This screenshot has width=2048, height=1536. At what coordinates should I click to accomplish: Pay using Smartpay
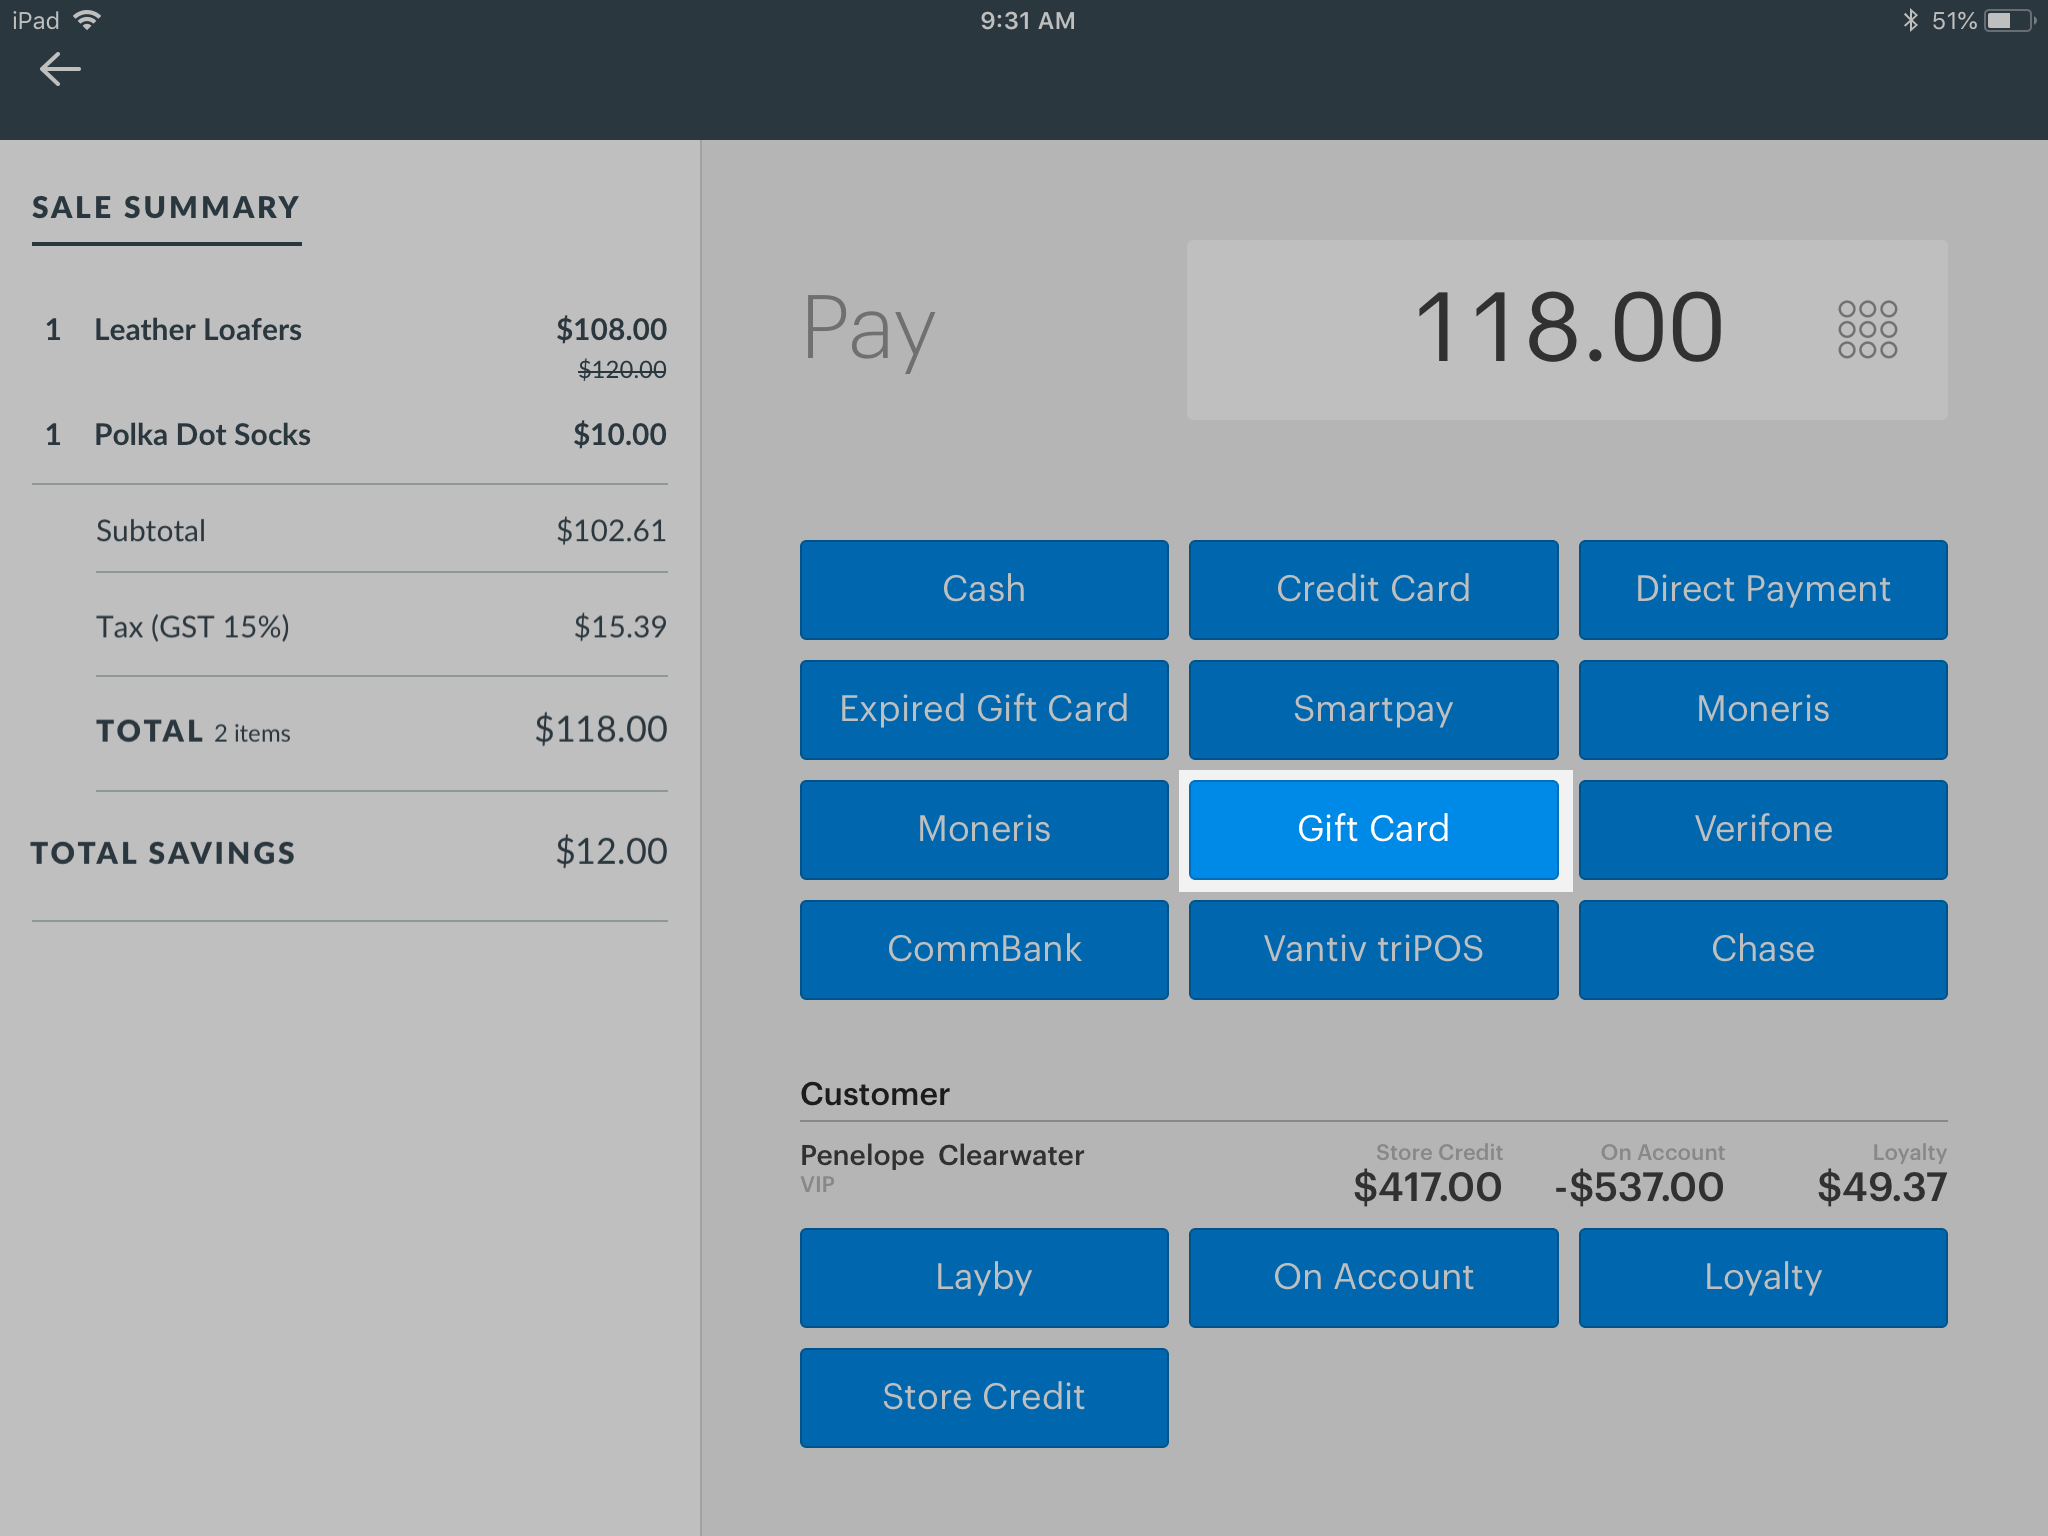[x=1373, y=709]
